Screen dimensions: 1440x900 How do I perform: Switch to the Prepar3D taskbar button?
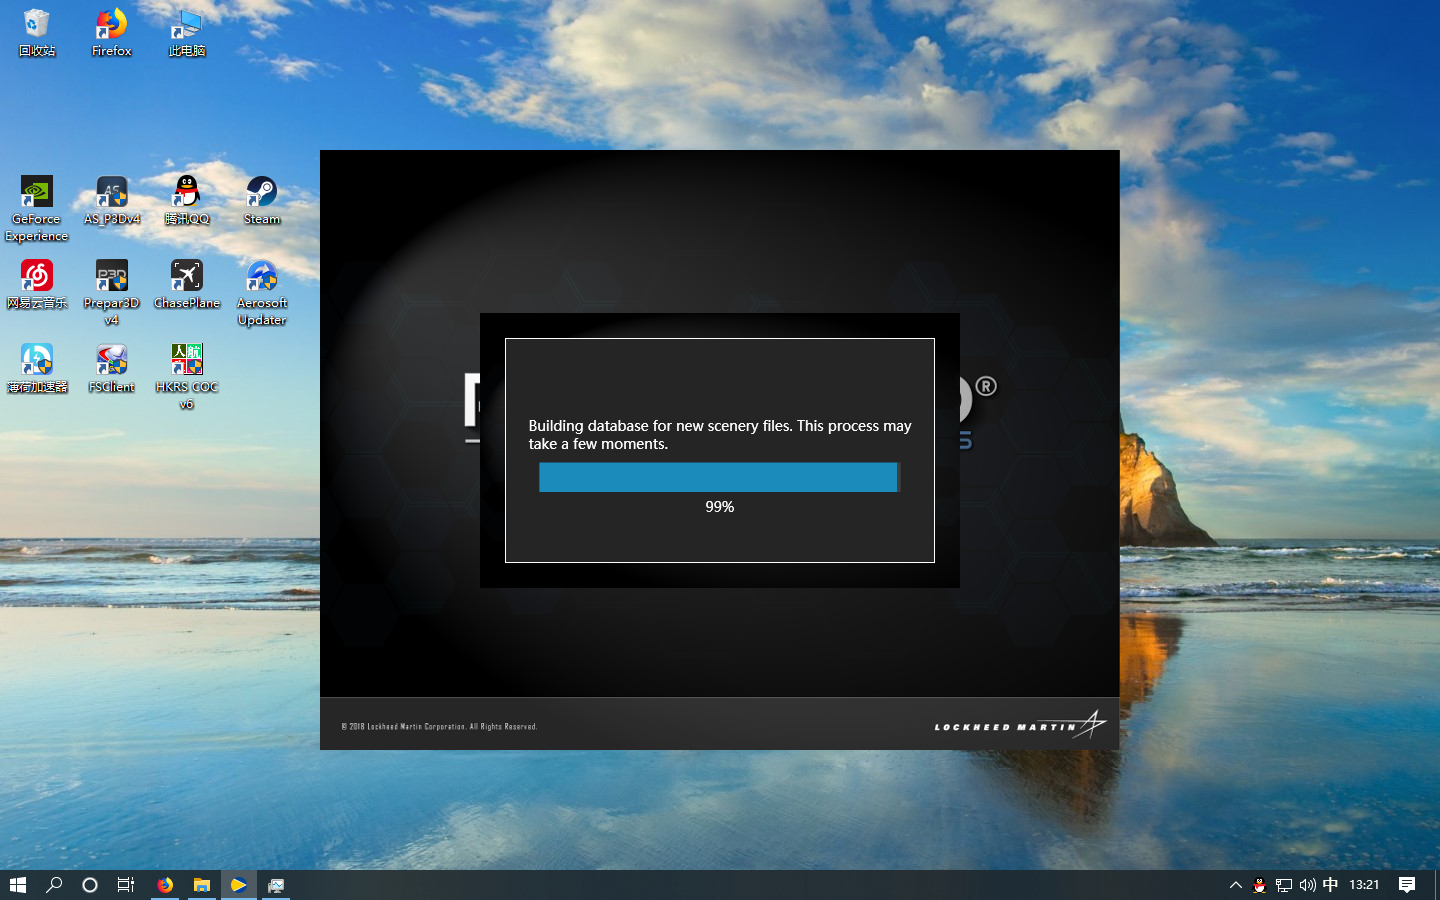point(239,885)
